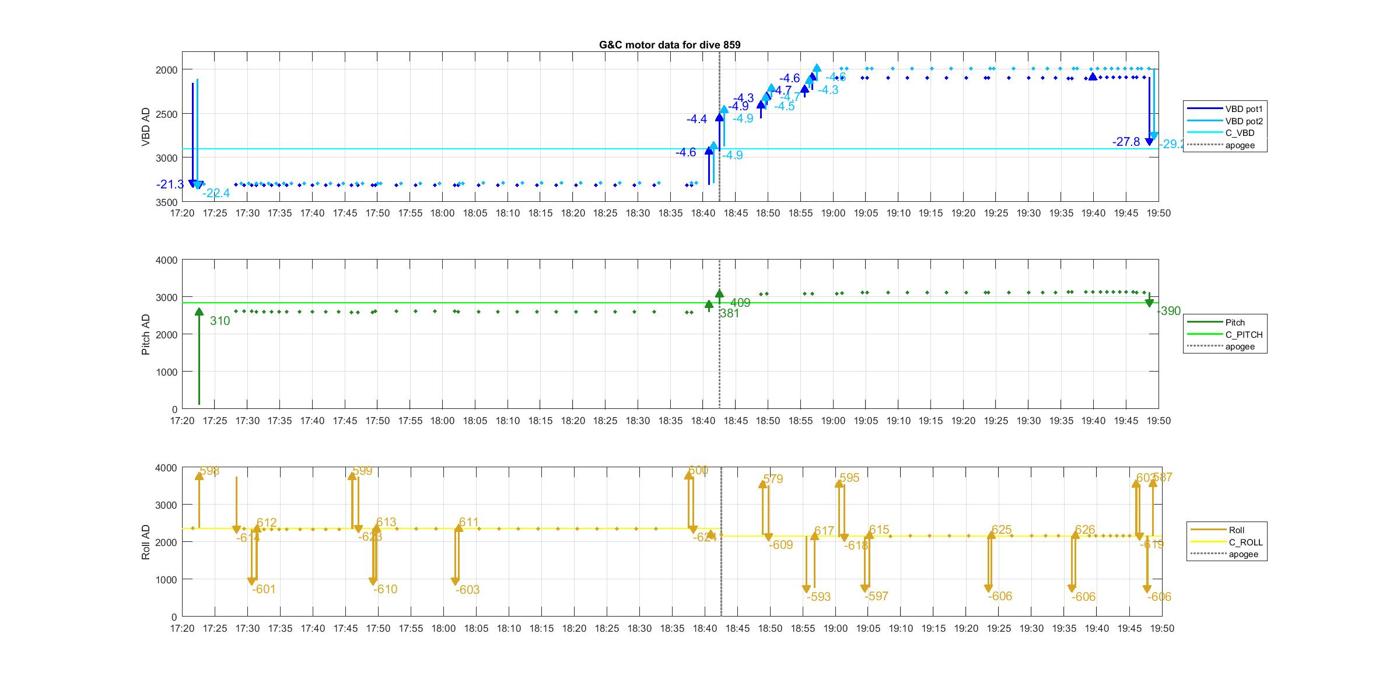Select the "Roll AD" y-axis label
This screenshot has width=1400, height=693.
pyautogui.click(x=146, y=541)
